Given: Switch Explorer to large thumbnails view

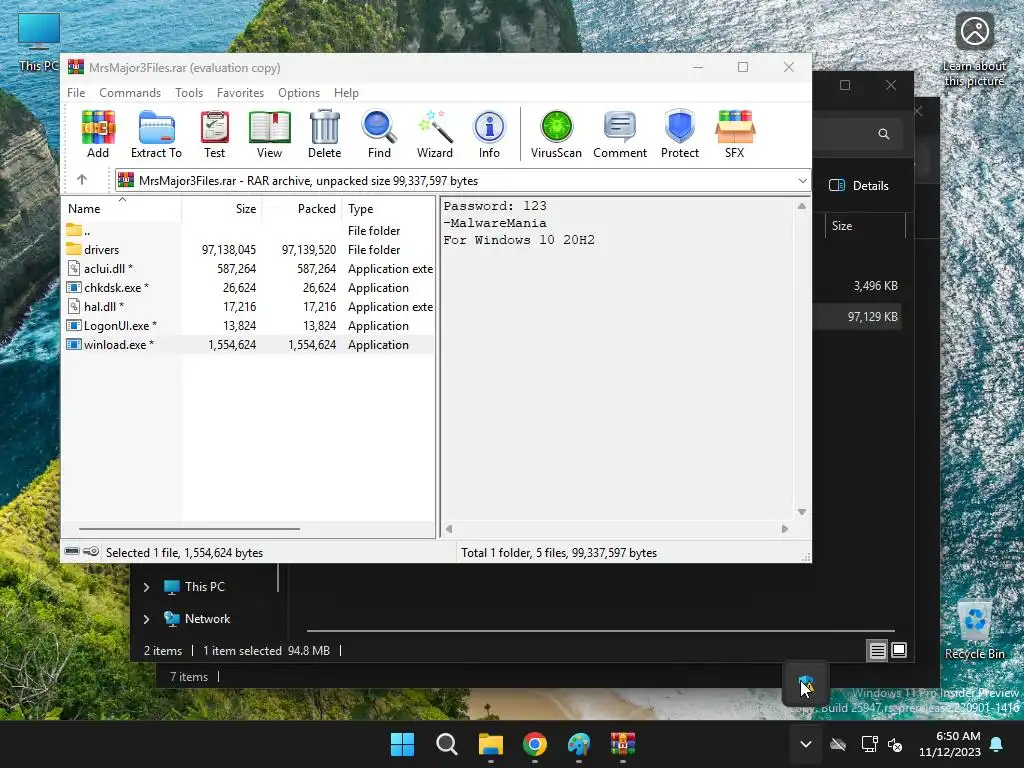Looking at the screenshot, I should (899, 650).
